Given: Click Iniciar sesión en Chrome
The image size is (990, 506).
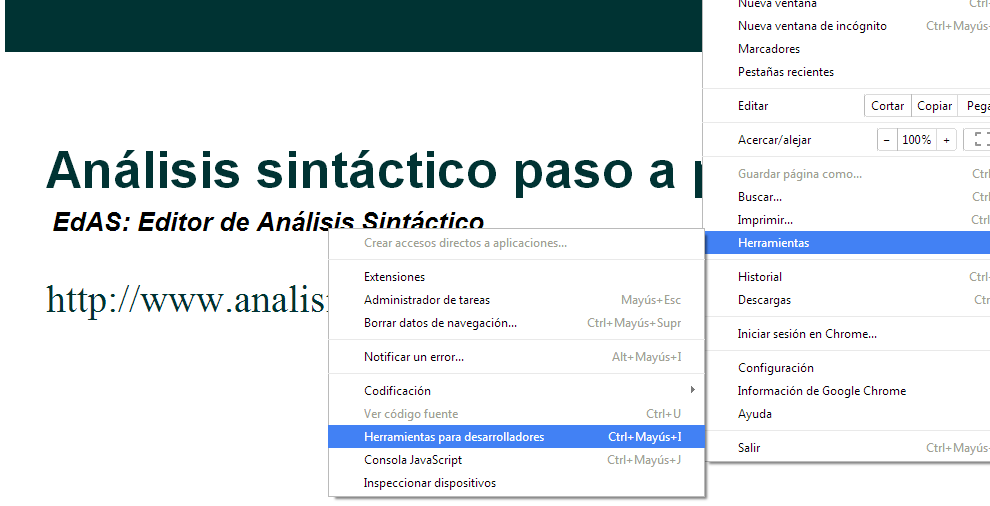Looking at the screenshot, I should pyautogui.click(x=807, y=334).
